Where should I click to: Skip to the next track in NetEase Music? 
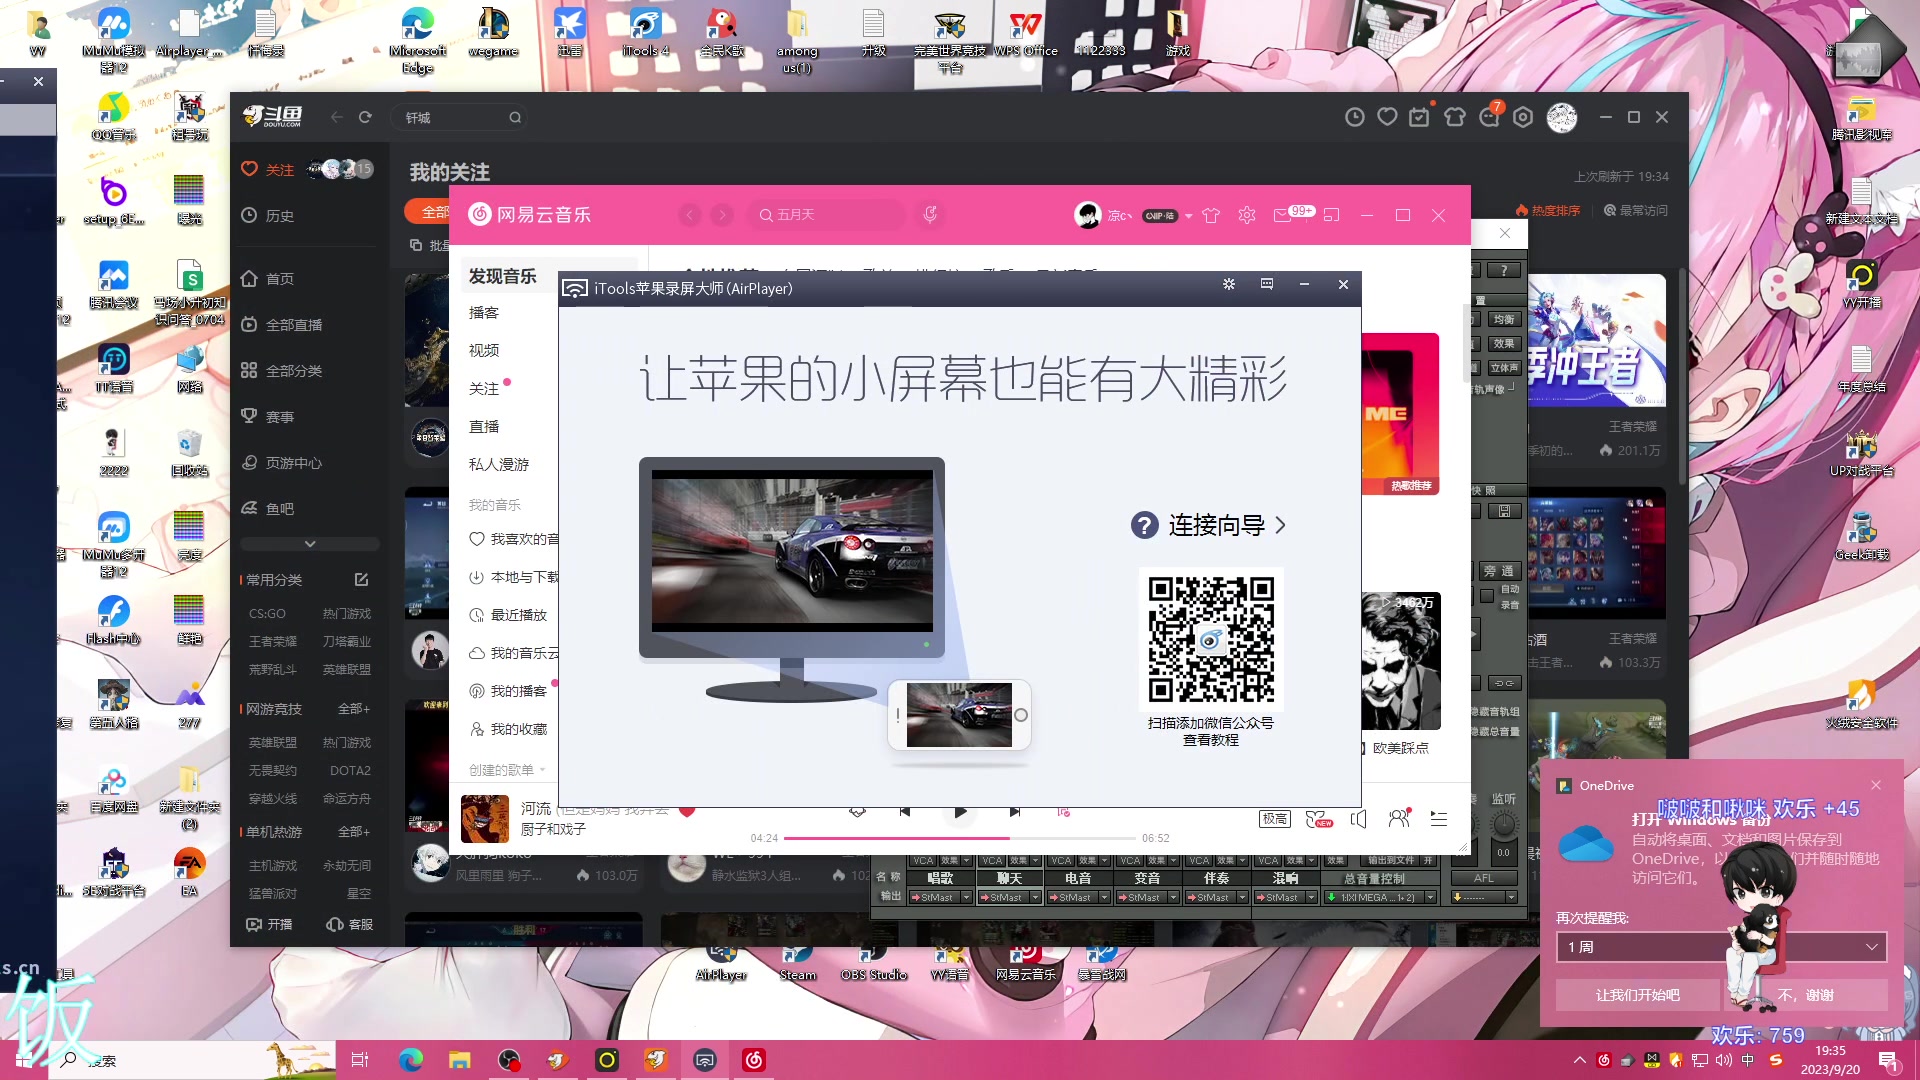coord(1015,812)
